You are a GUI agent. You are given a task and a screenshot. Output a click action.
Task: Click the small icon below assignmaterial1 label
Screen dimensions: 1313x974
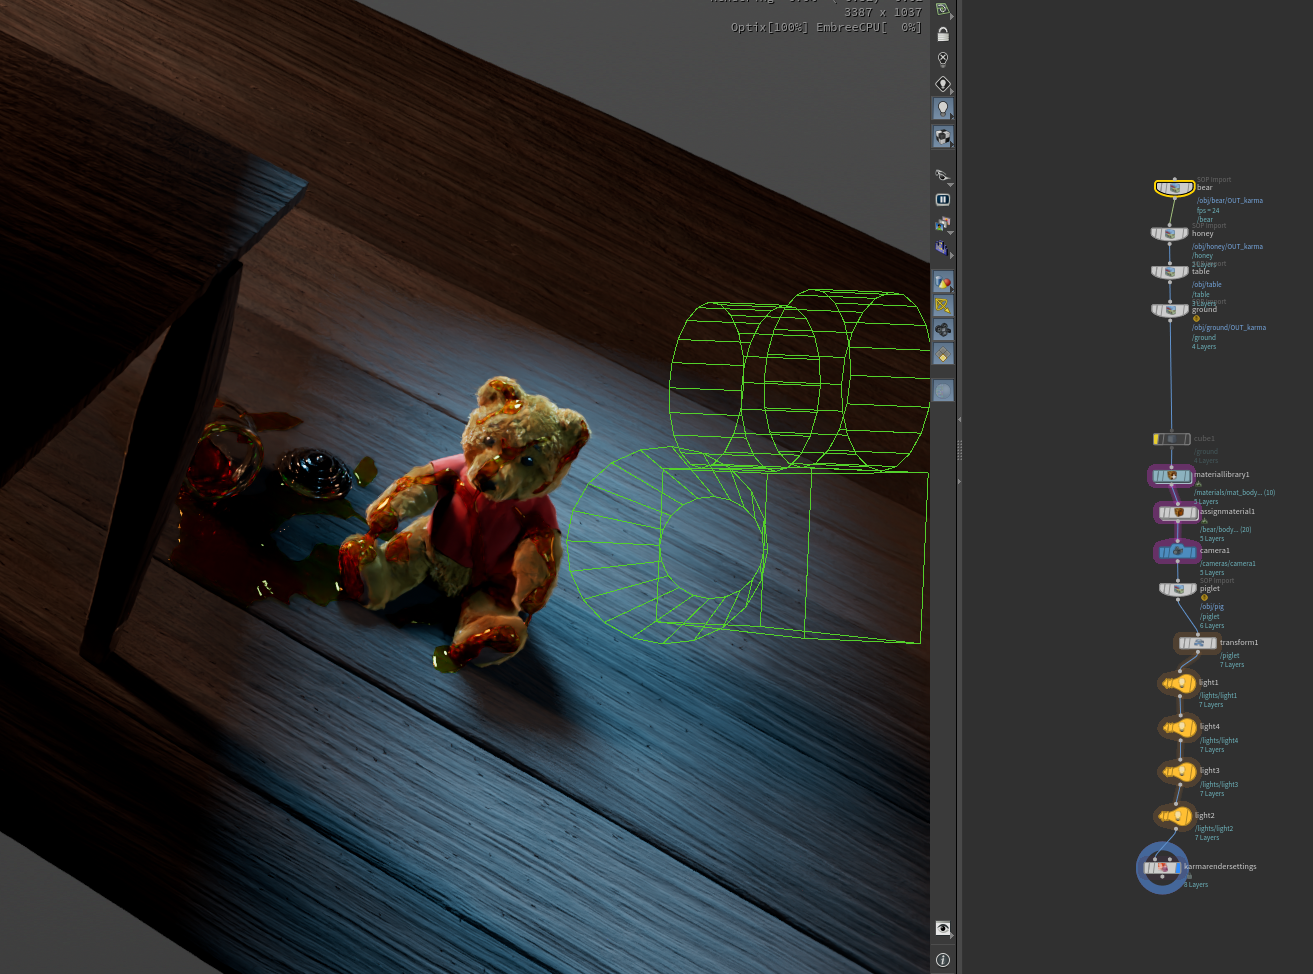click(1205, 521)
